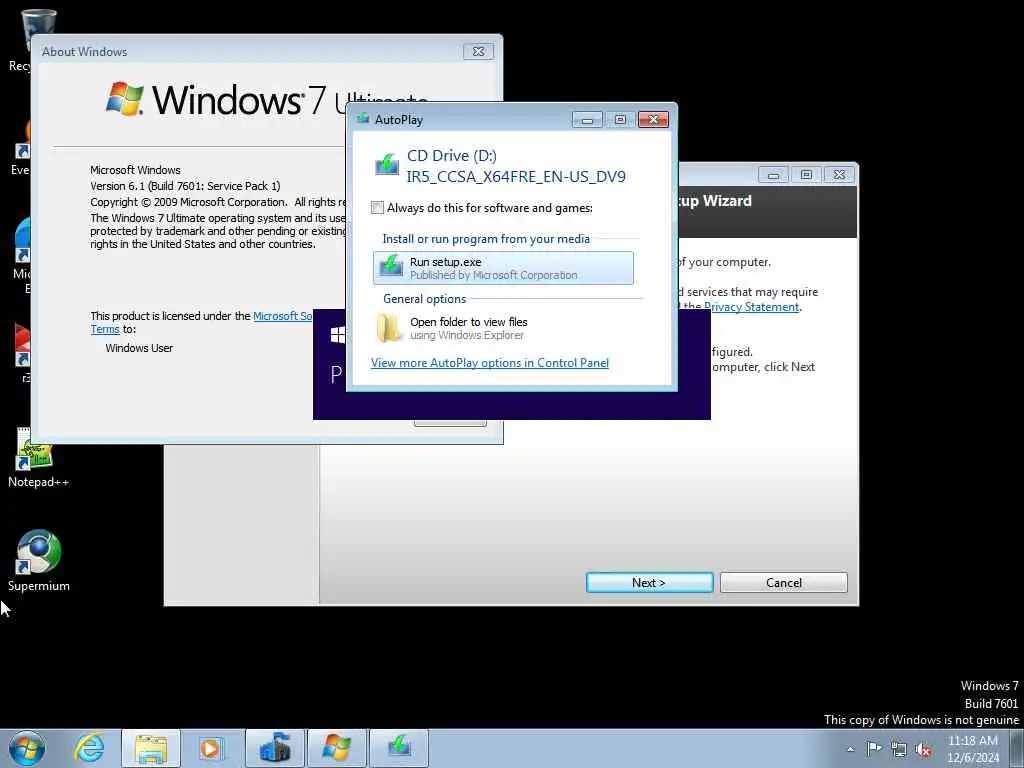Viewport: 1024px width, 768px height.
Task: Click the setup.exe icon in AutoPlay
Action: pyautogui.click(x=391, y=267)
